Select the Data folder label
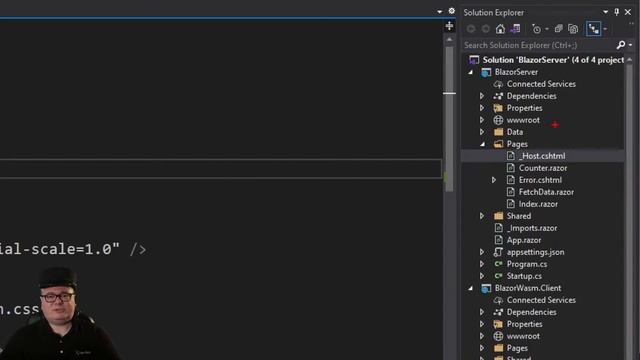 coord(515,132)
